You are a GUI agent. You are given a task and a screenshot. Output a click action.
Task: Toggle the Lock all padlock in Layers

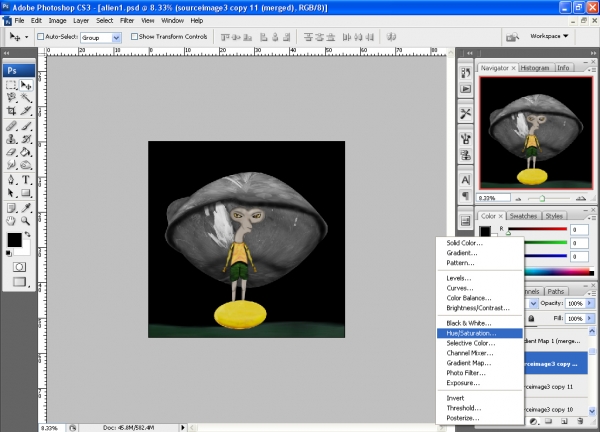[531, 318]
